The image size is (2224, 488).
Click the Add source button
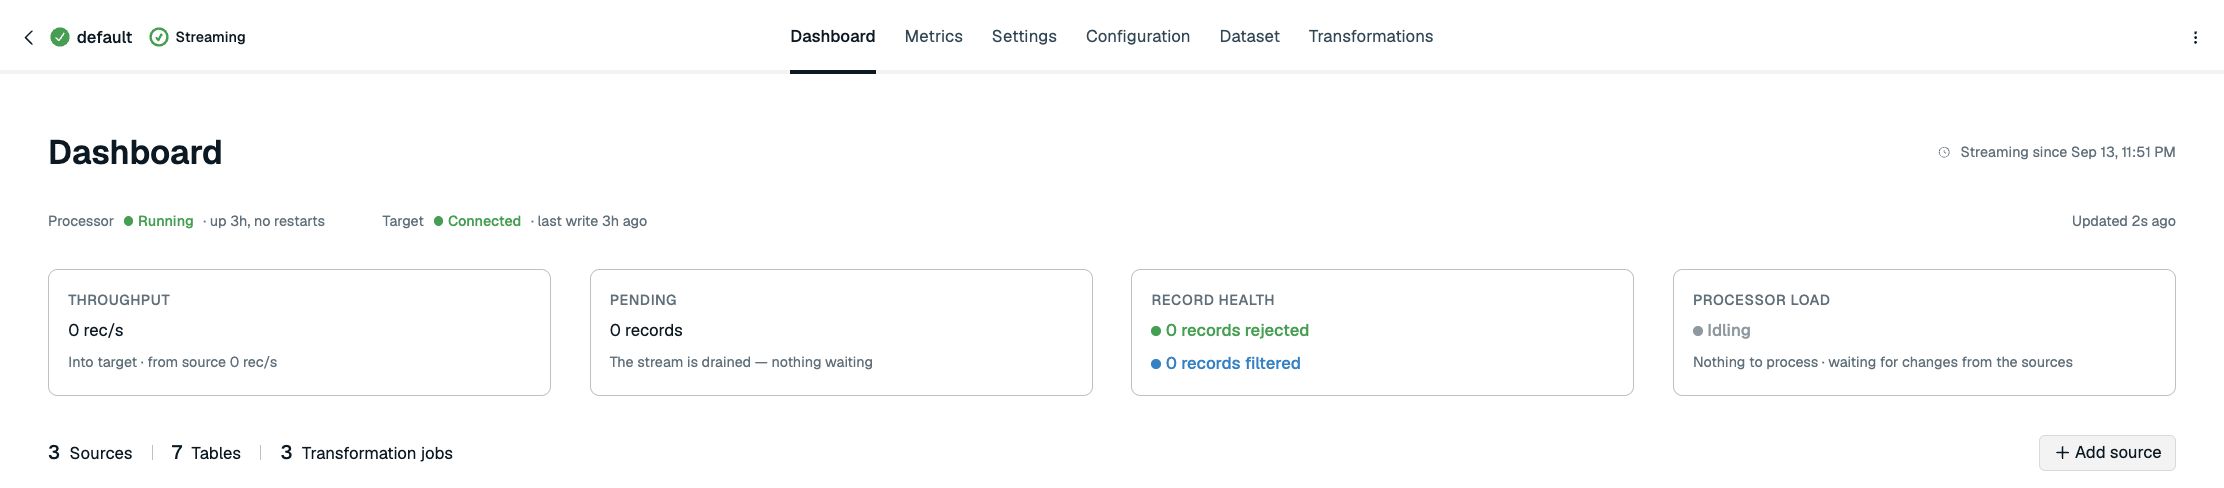coord(2107,453)
